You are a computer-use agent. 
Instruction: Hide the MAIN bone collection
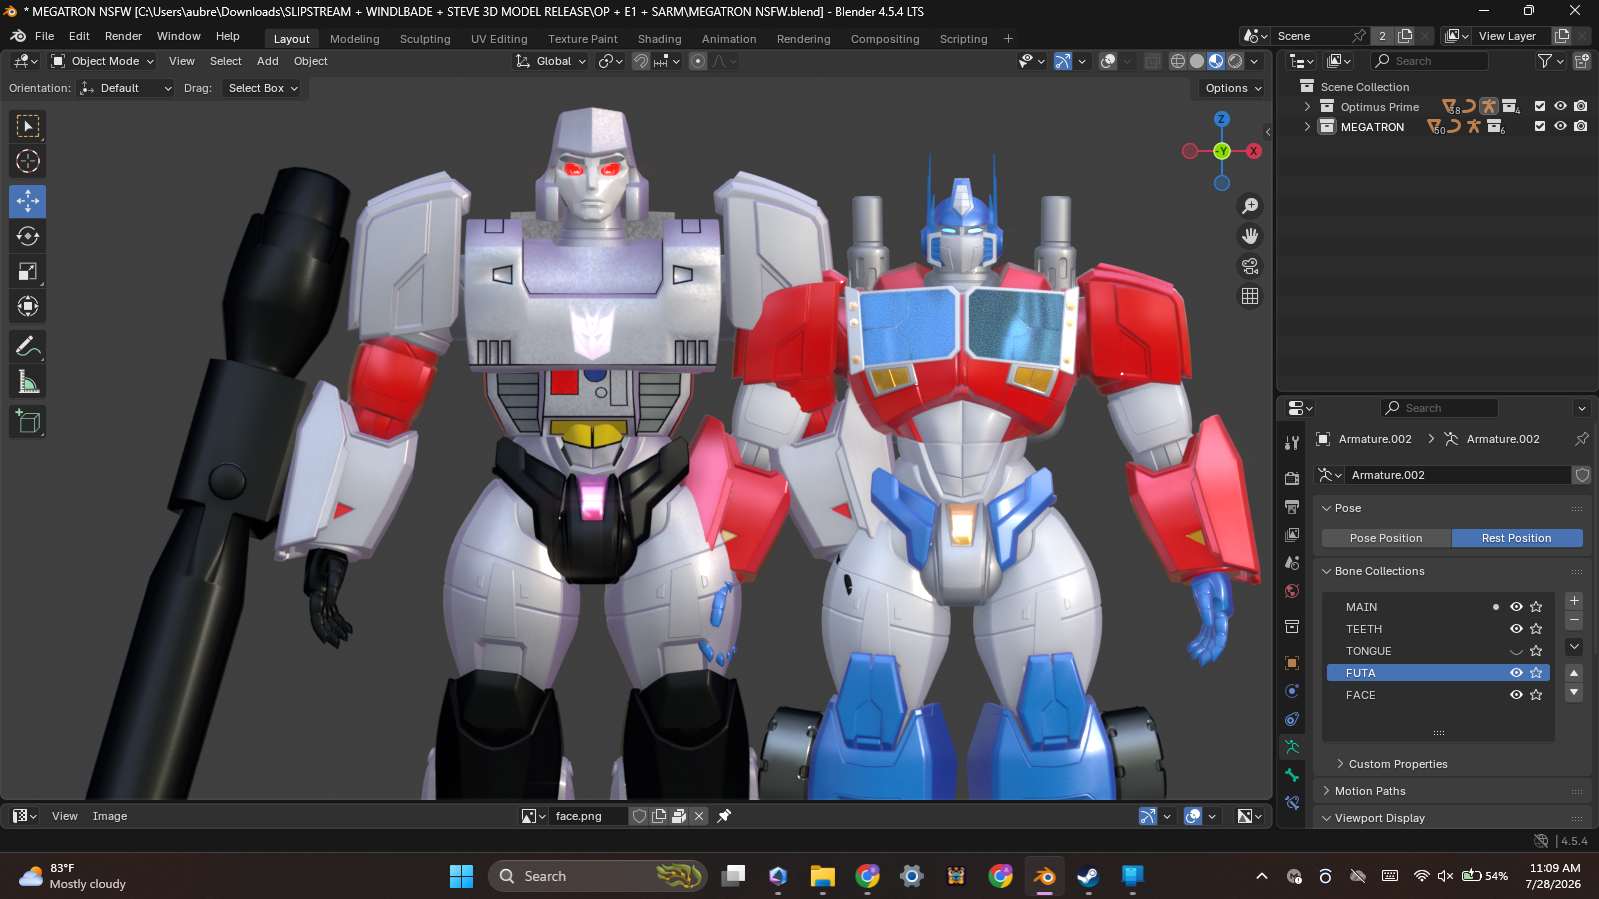click(1516, 607)
